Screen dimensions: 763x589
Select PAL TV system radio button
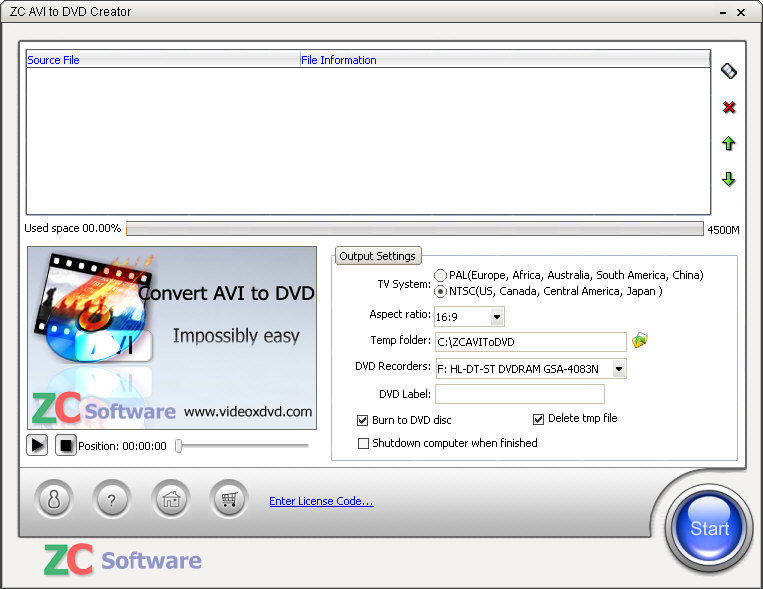(440, 276)
